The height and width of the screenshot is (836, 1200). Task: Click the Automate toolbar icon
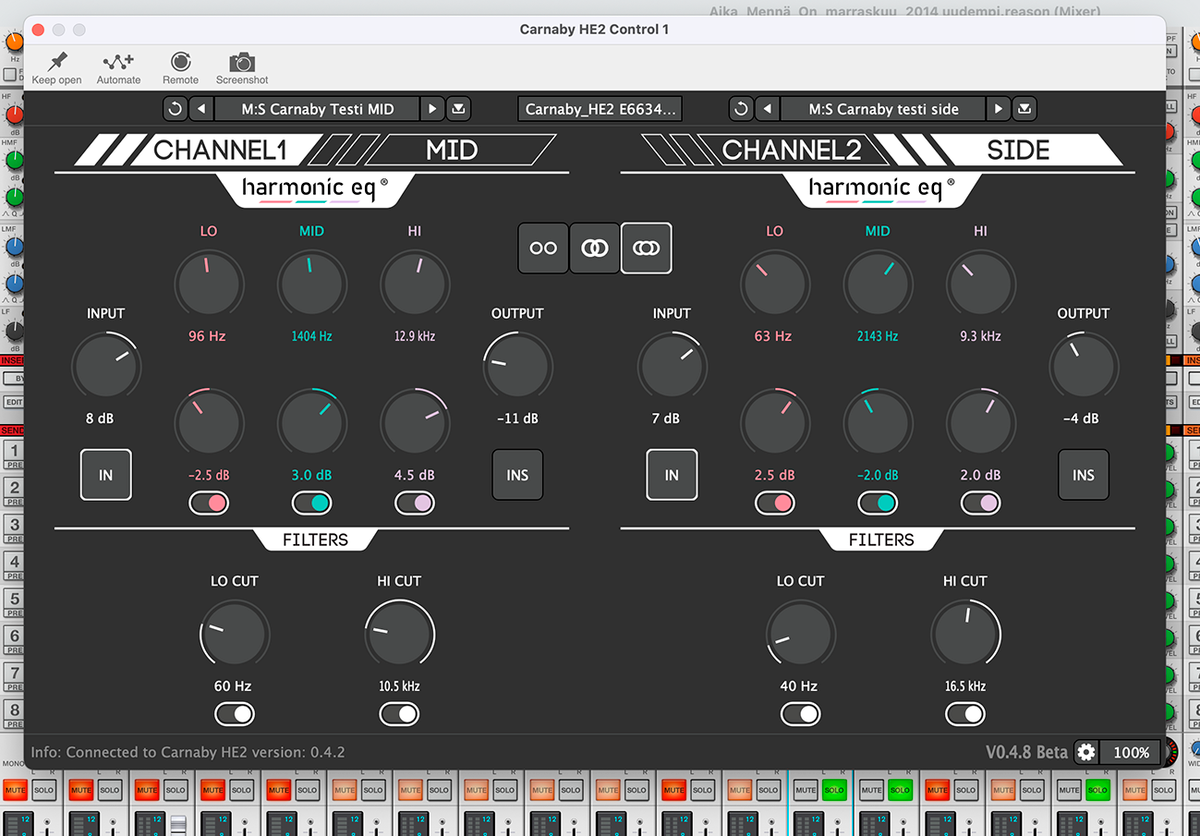click(x=118, y=62)
